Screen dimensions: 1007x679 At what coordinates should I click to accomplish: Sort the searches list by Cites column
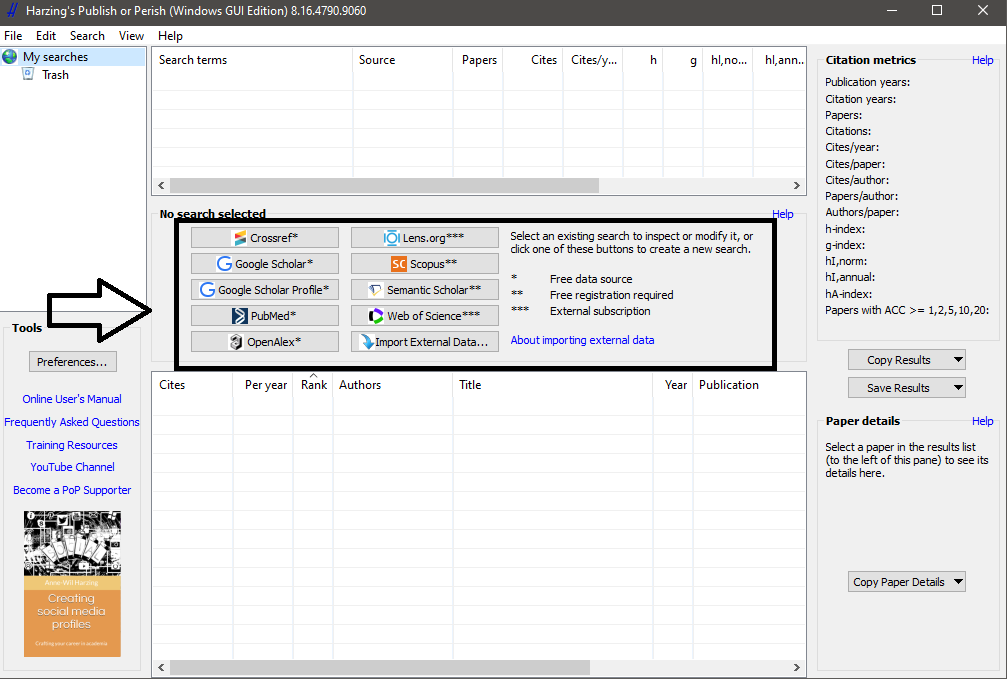click(533, 60)
